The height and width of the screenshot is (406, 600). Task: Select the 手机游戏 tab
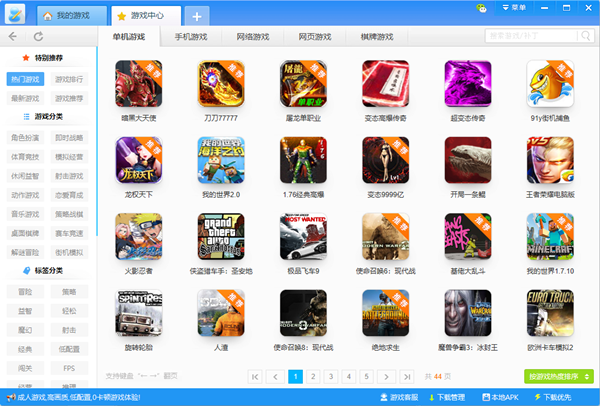[191, 37]
